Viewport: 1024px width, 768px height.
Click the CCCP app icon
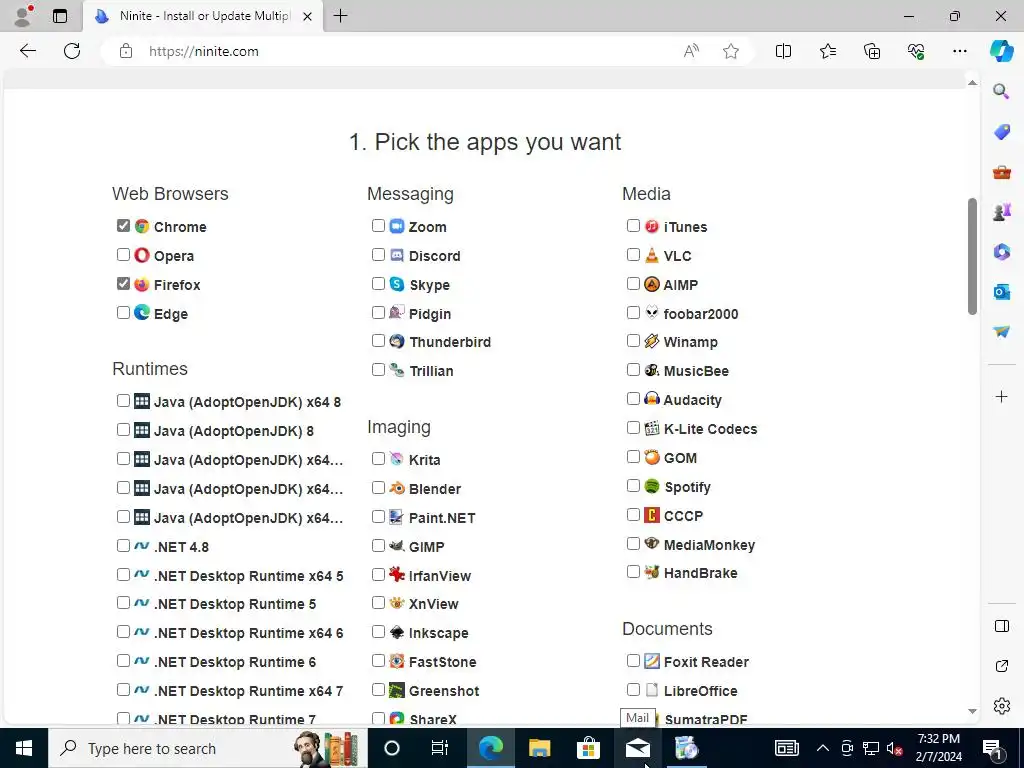point(652,515)
